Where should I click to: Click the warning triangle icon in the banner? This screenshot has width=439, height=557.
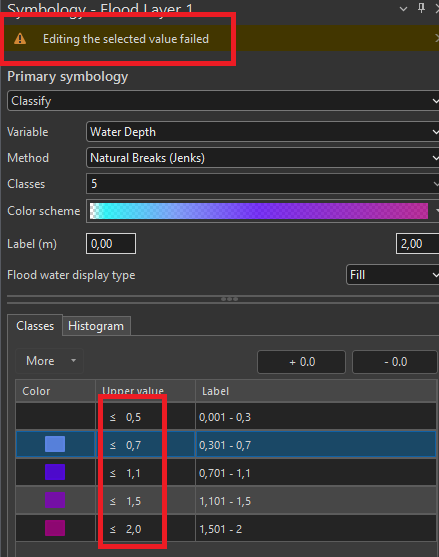[x=20, y=38]
